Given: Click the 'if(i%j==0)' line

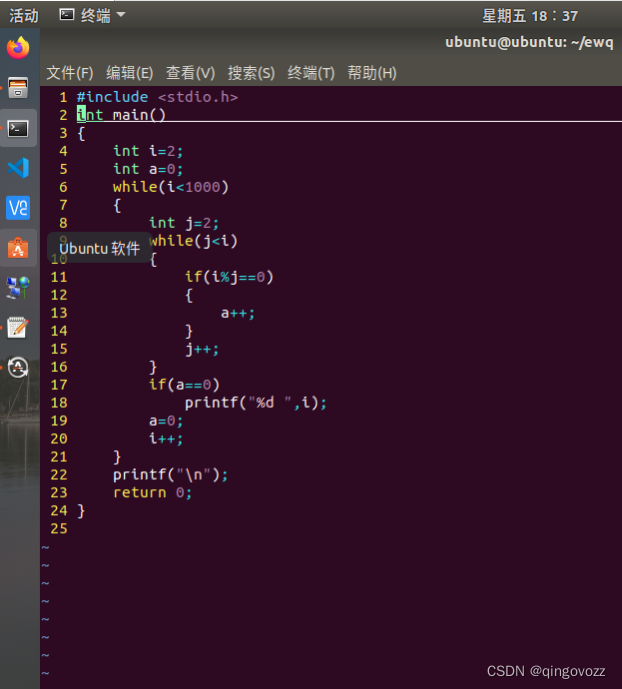Looking at the screenshot, I should tap(229, 277).
